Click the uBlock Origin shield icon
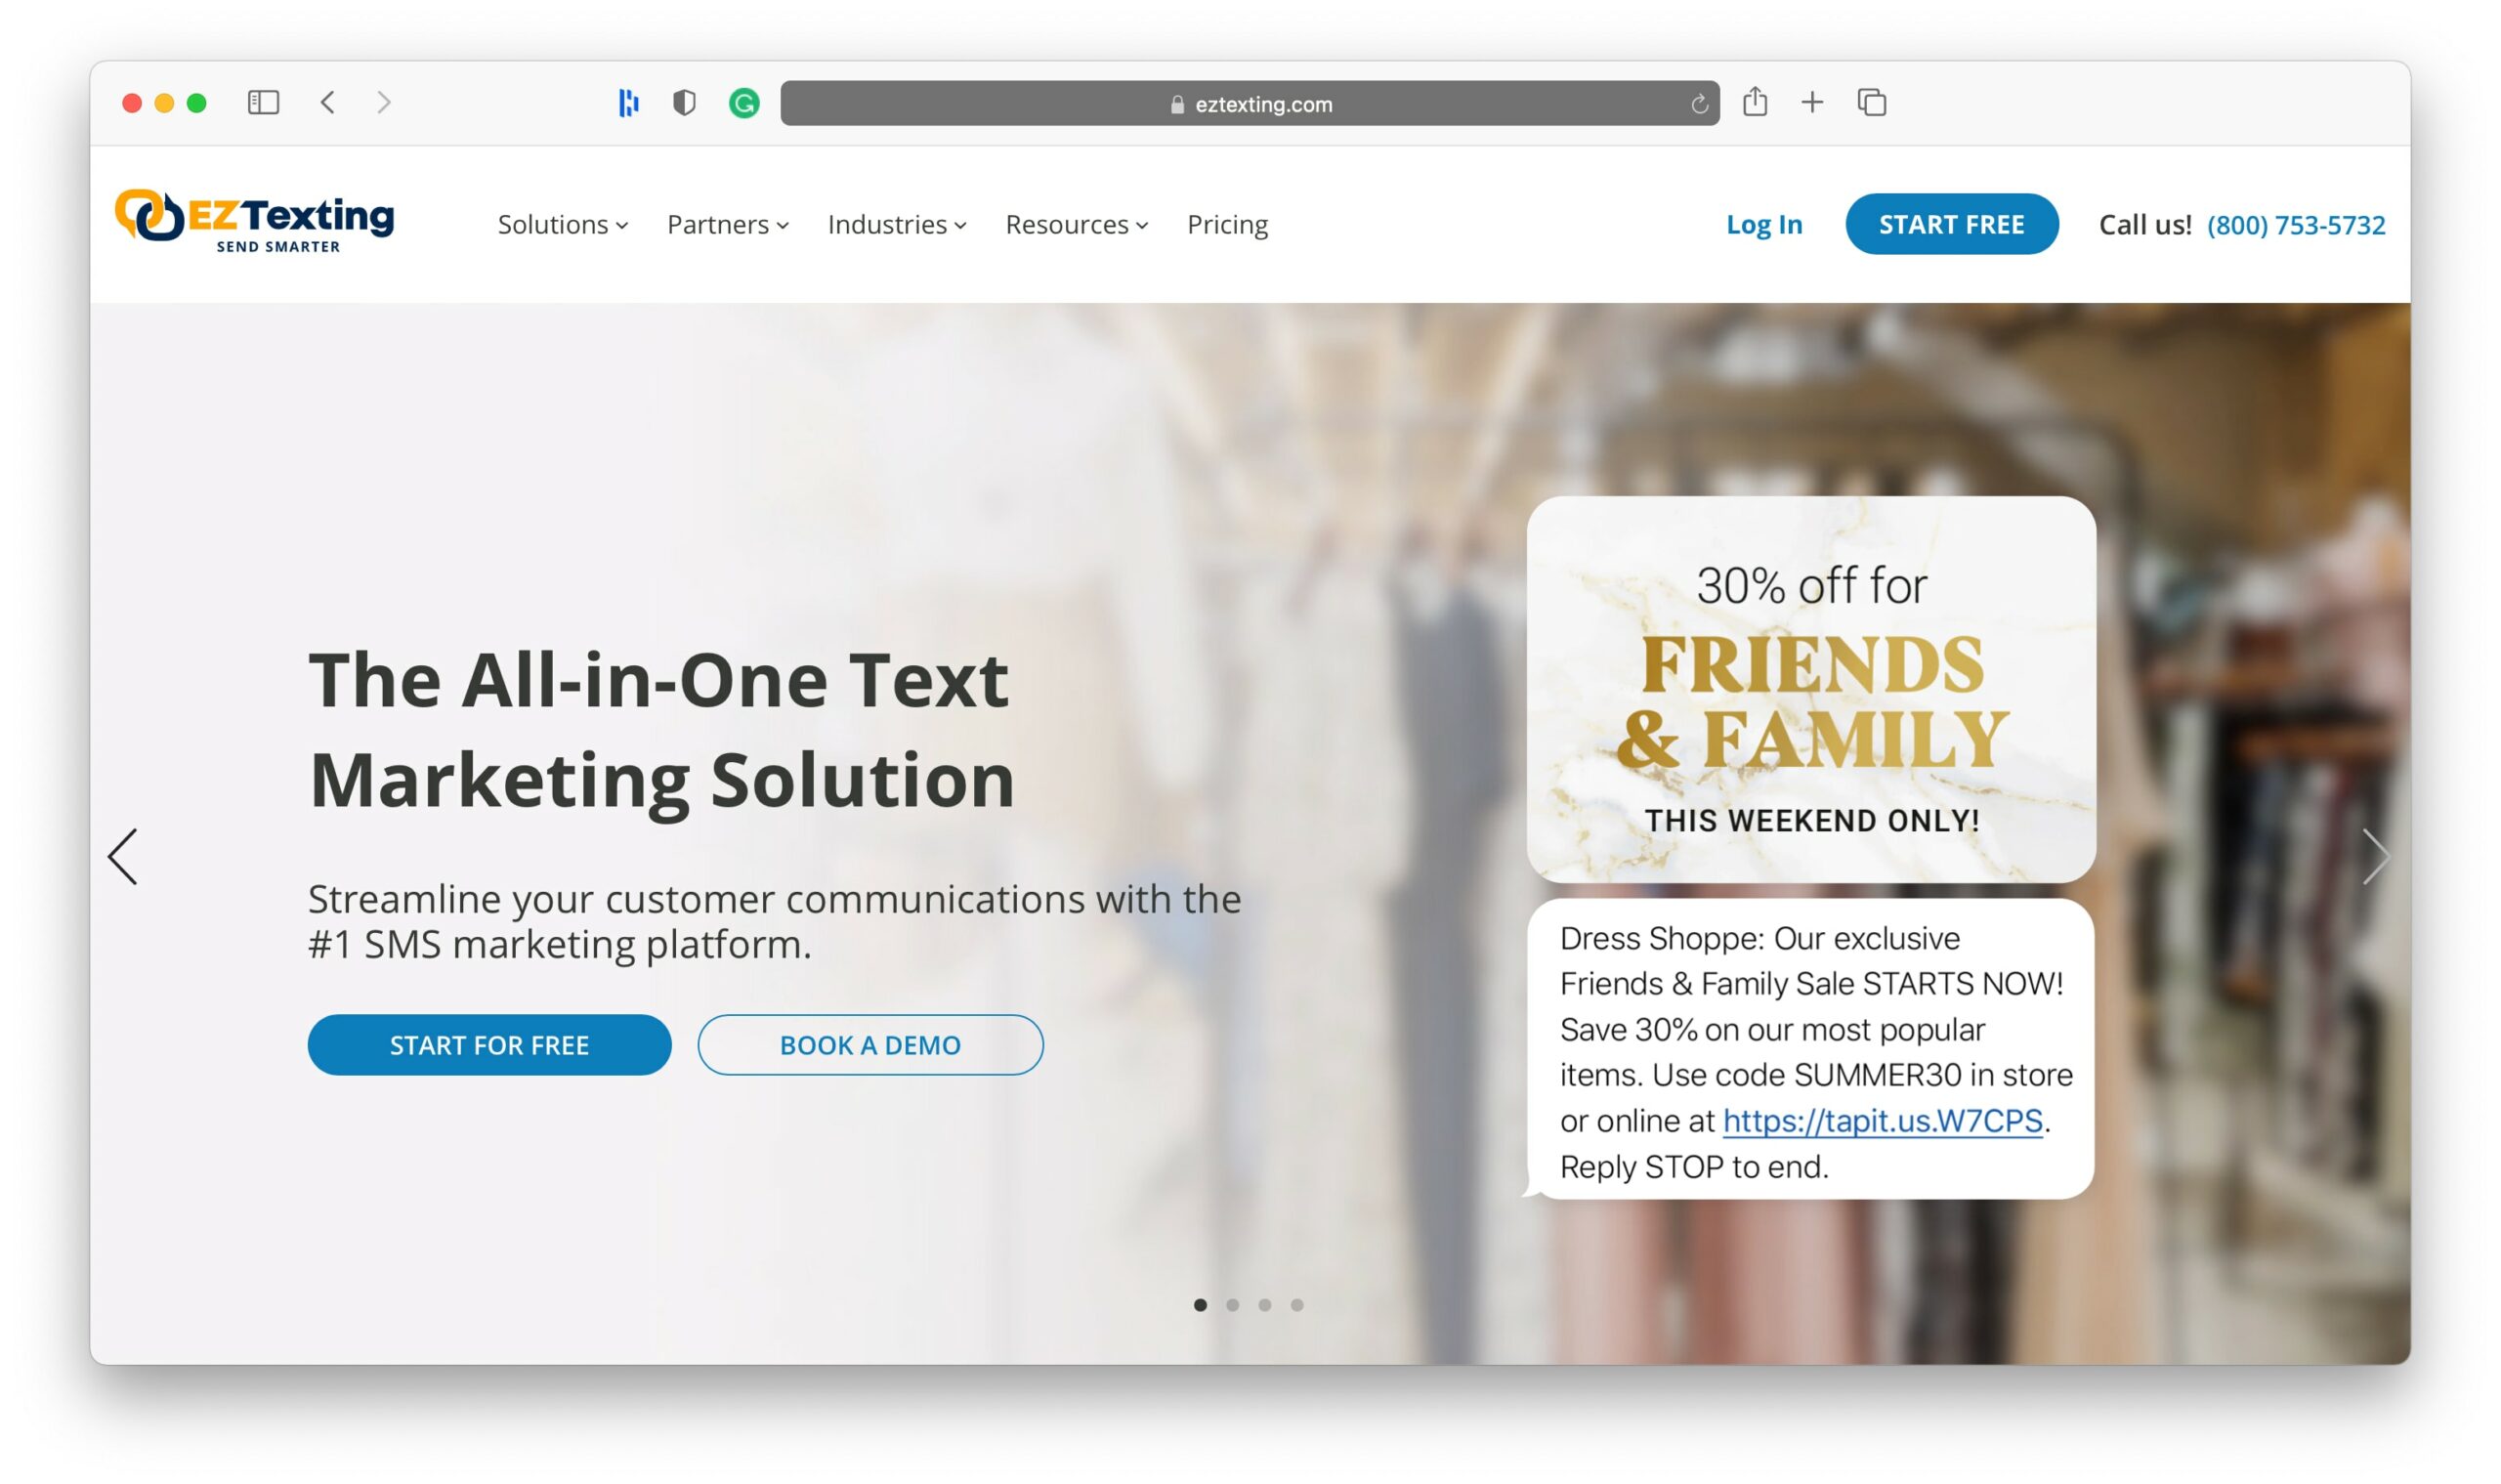Viewport: 2501px width, 1484px height. tap(685, 101)
